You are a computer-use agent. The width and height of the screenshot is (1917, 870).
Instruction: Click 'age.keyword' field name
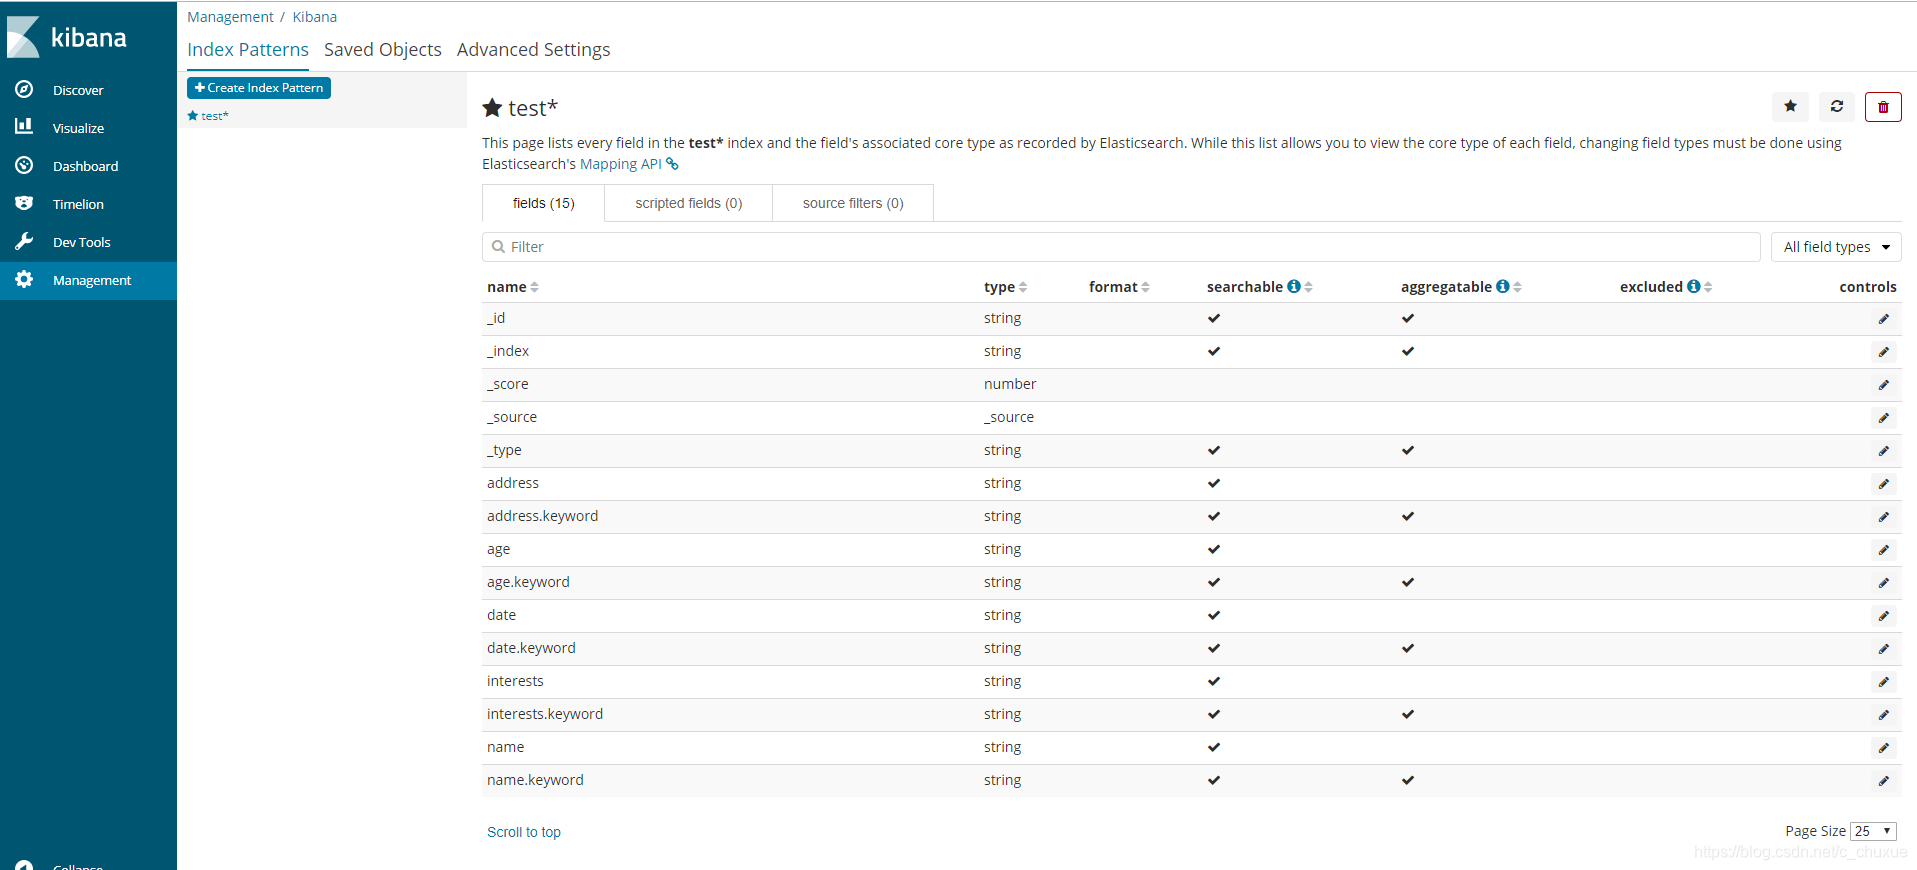[x=528, y=582]
